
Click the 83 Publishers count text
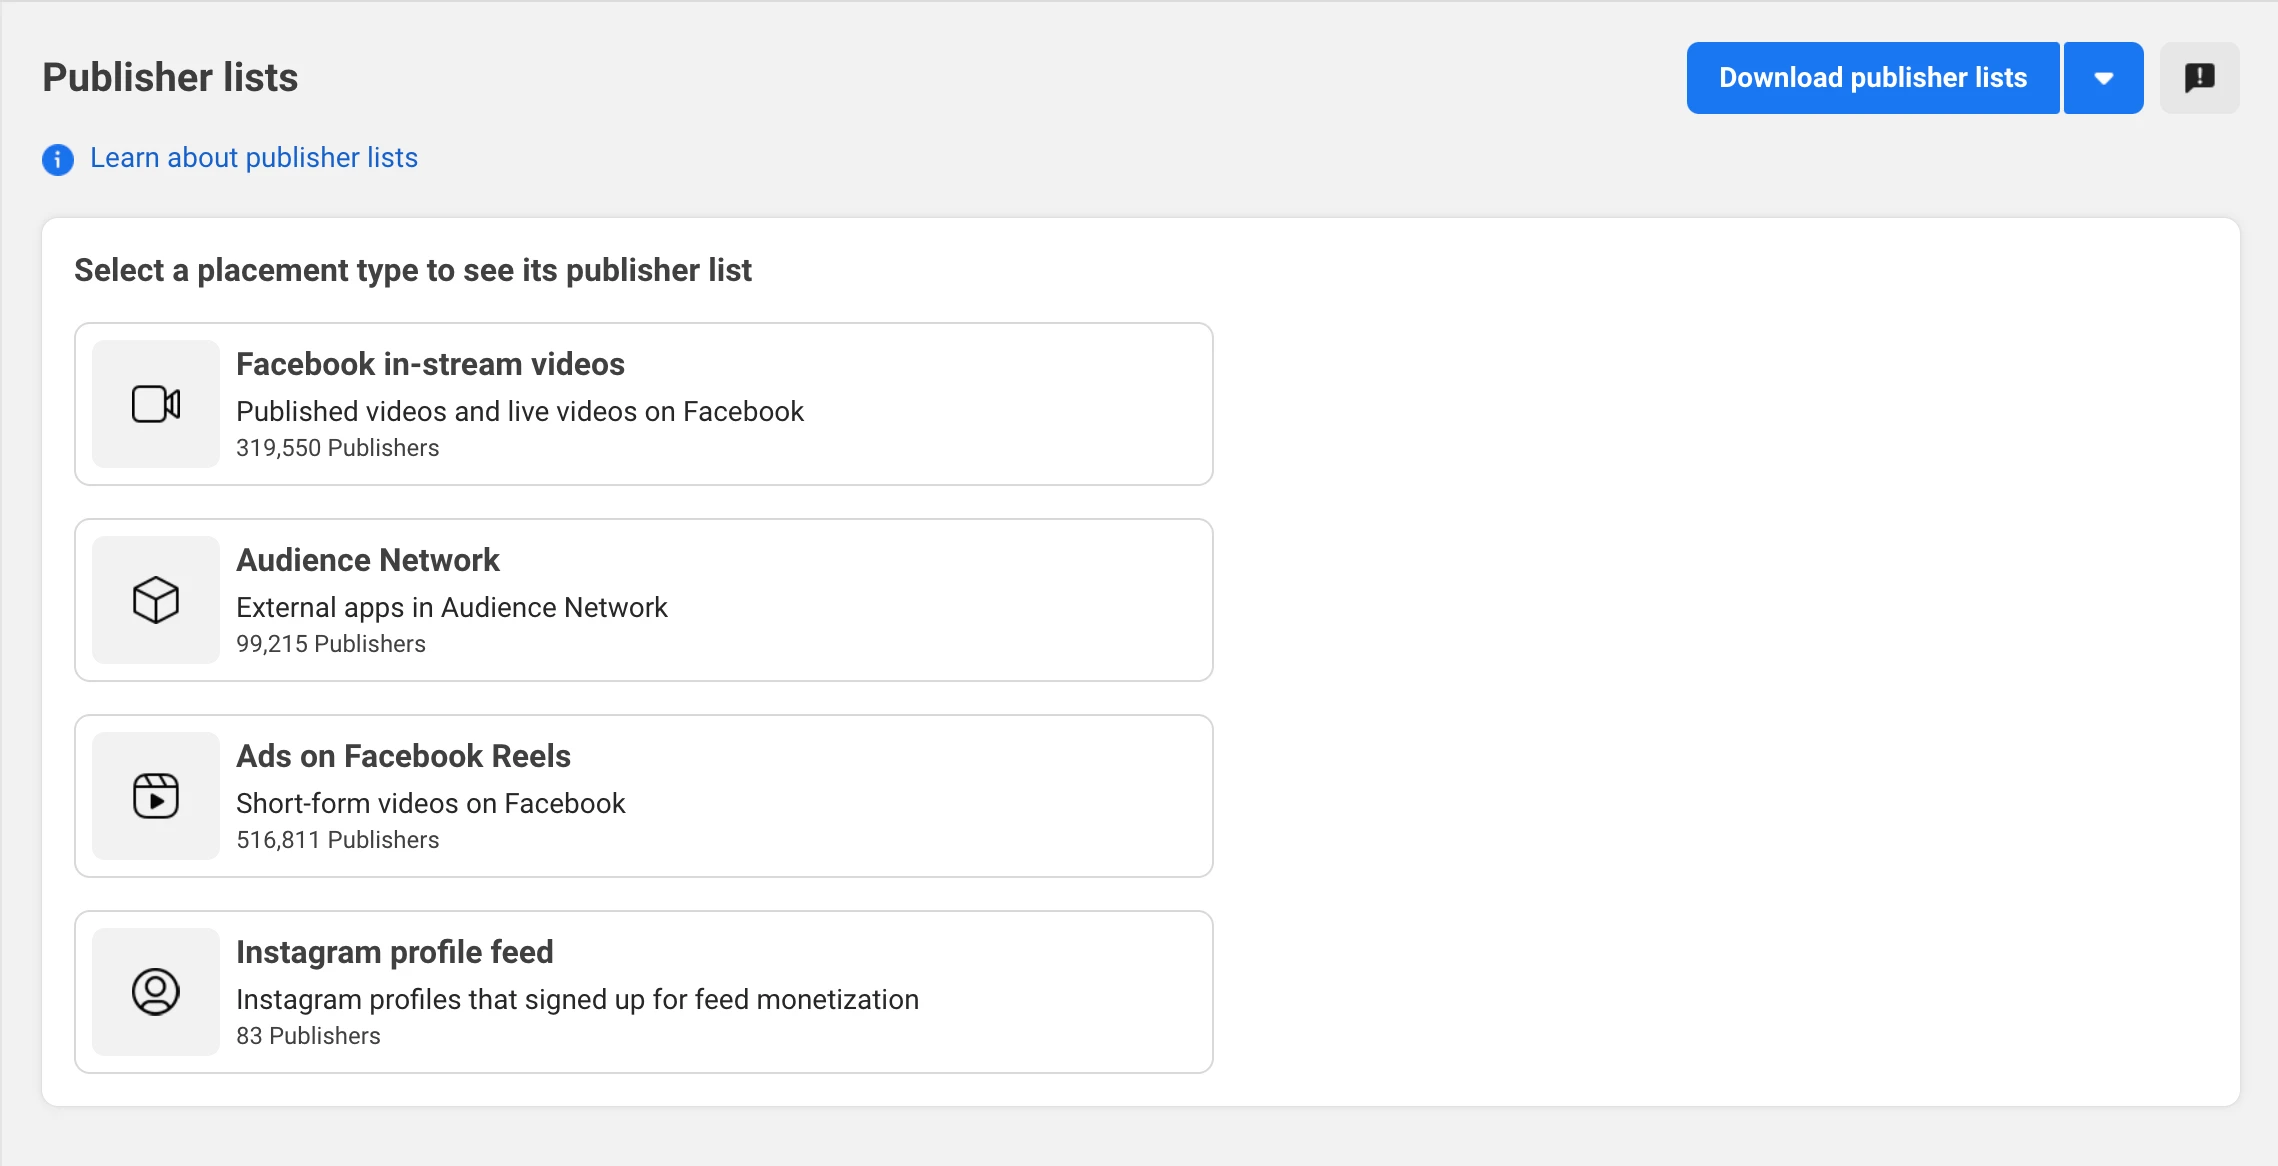308,1036
